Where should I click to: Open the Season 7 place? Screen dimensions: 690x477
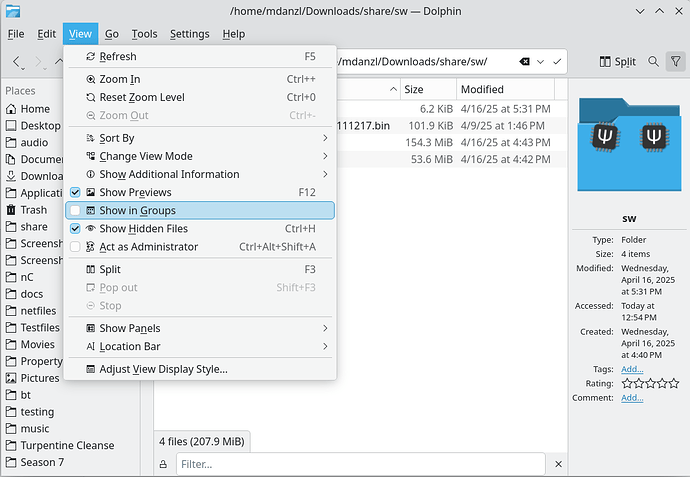[35, 462]
